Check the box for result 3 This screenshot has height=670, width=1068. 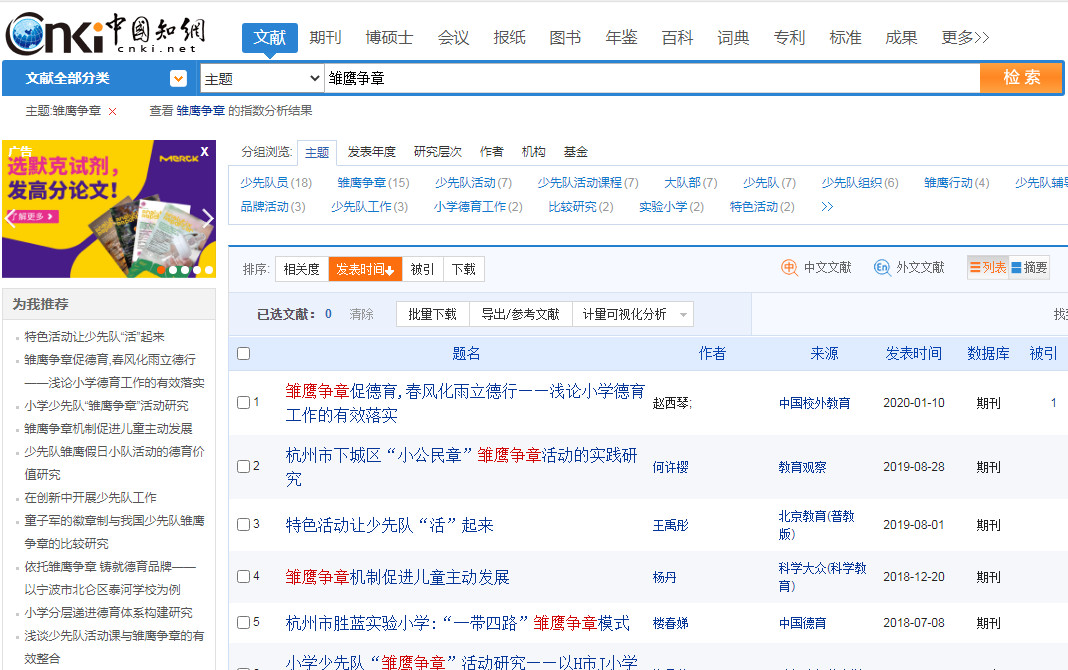pos(243,525)
